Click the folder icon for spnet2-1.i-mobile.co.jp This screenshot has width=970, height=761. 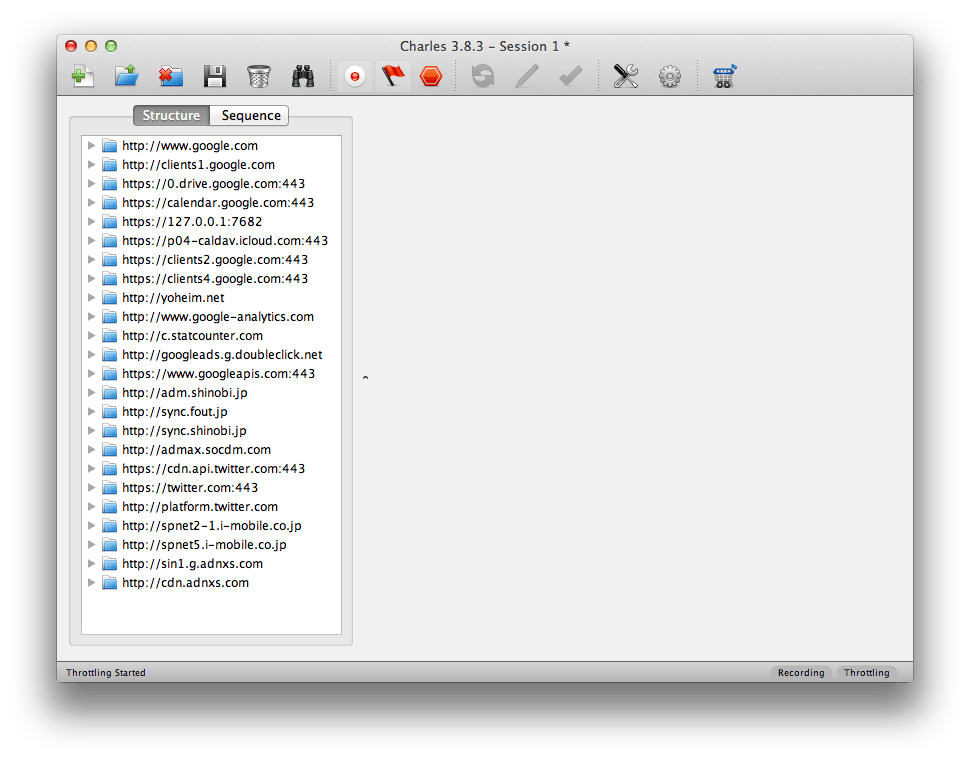(x=109, y=525)
